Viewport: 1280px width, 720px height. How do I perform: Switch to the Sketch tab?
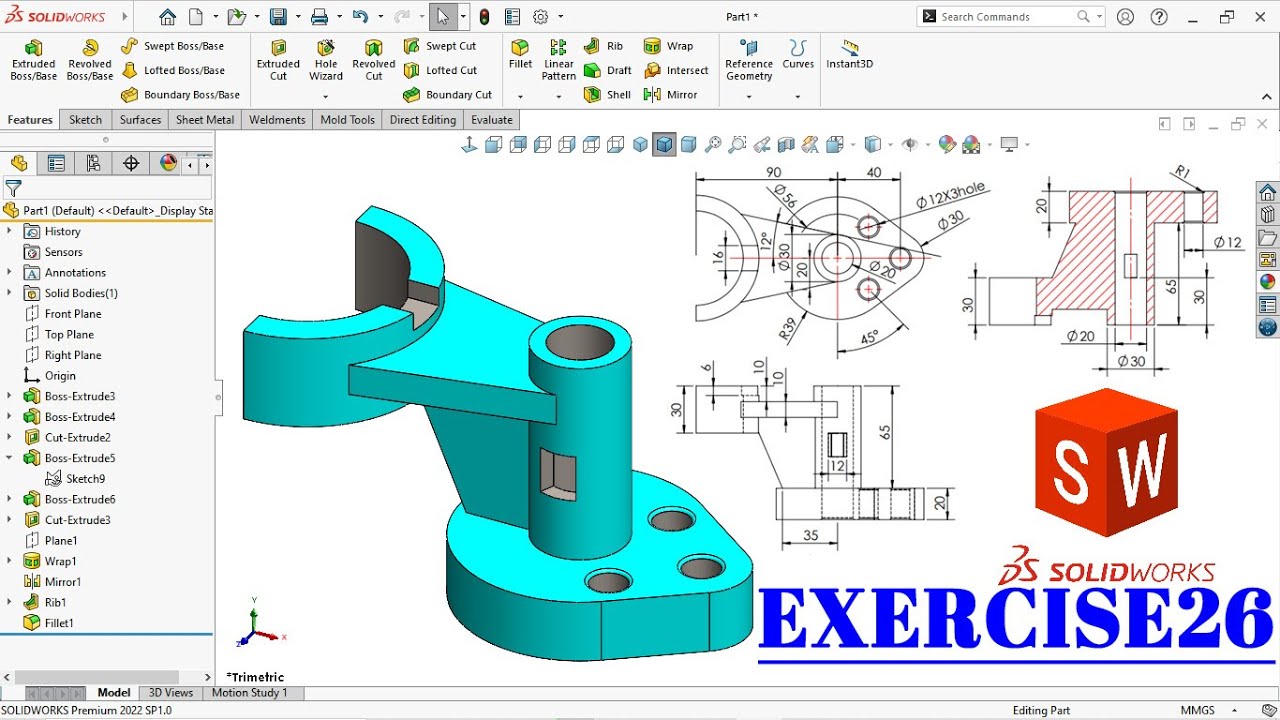coord(85,120)
